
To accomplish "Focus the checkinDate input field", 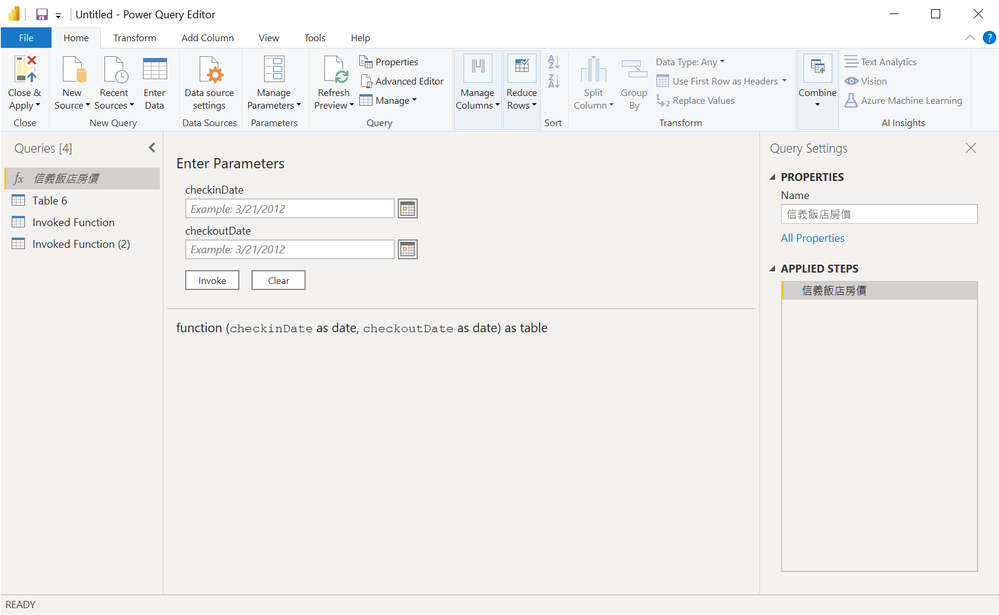I will (x=290, y=208).
